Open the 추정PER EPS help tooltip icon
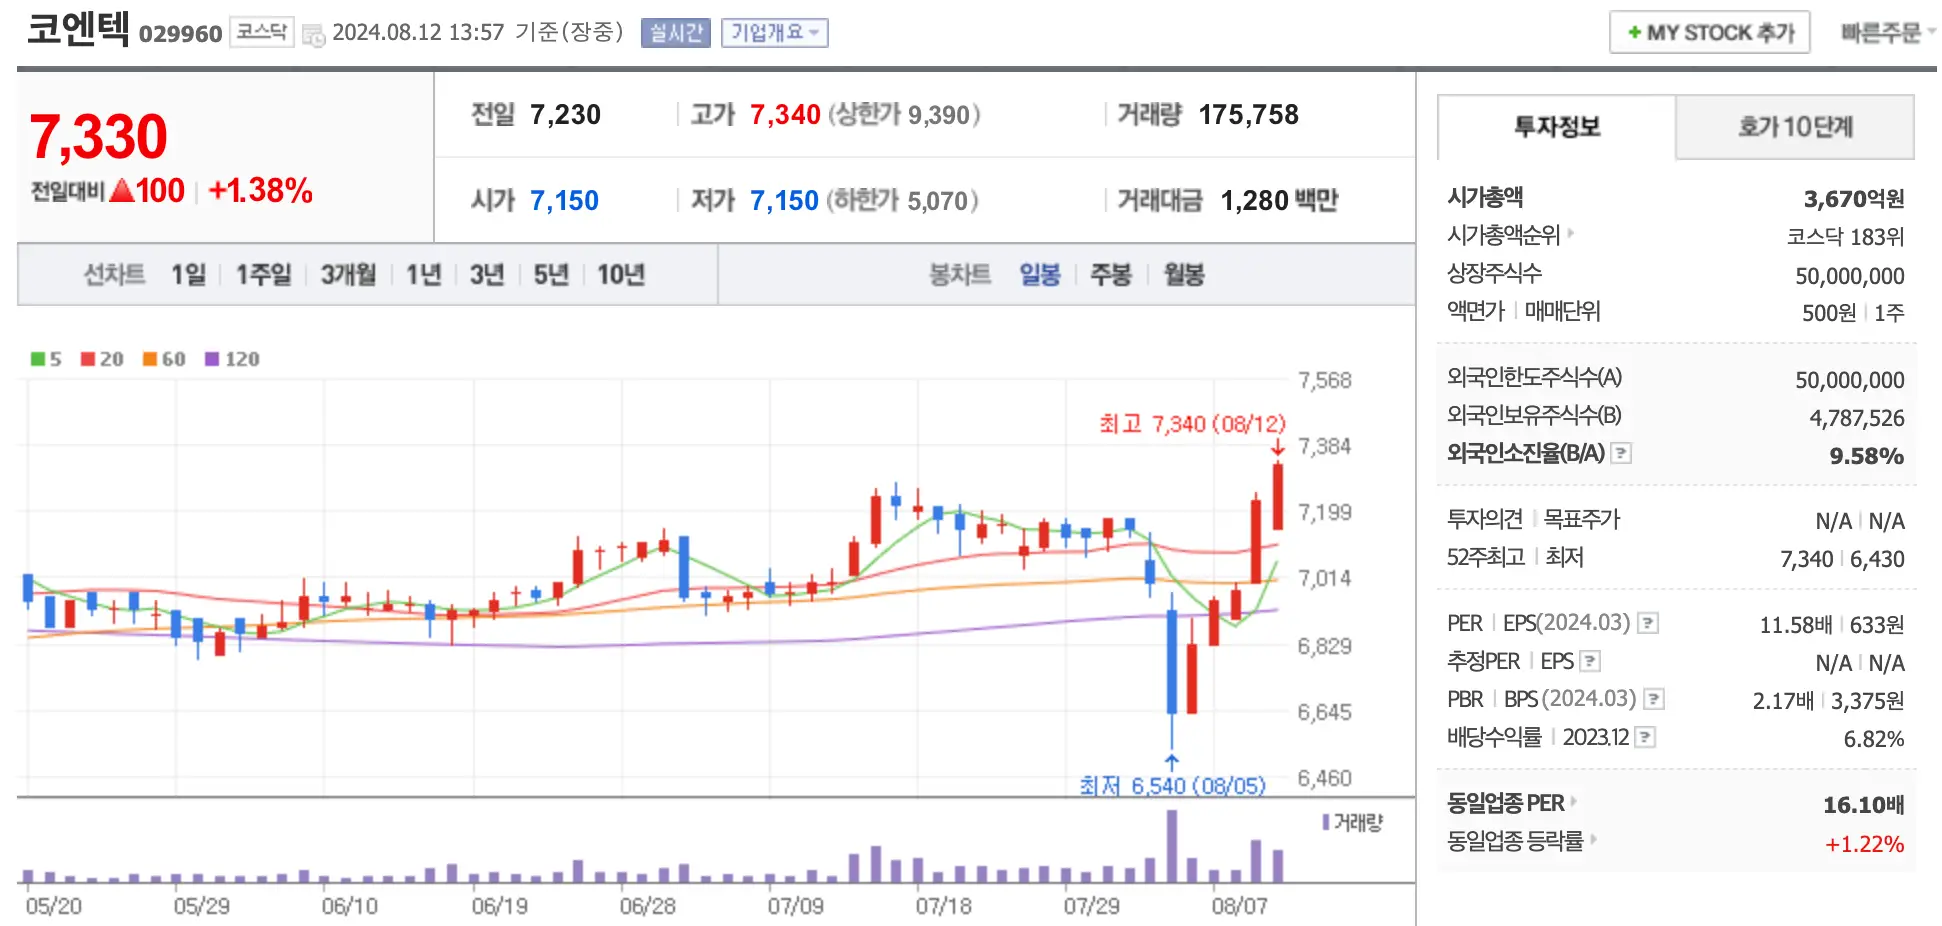Image resolution: width=1942 pixels, height=926 pixels. tap(1591, 661)
